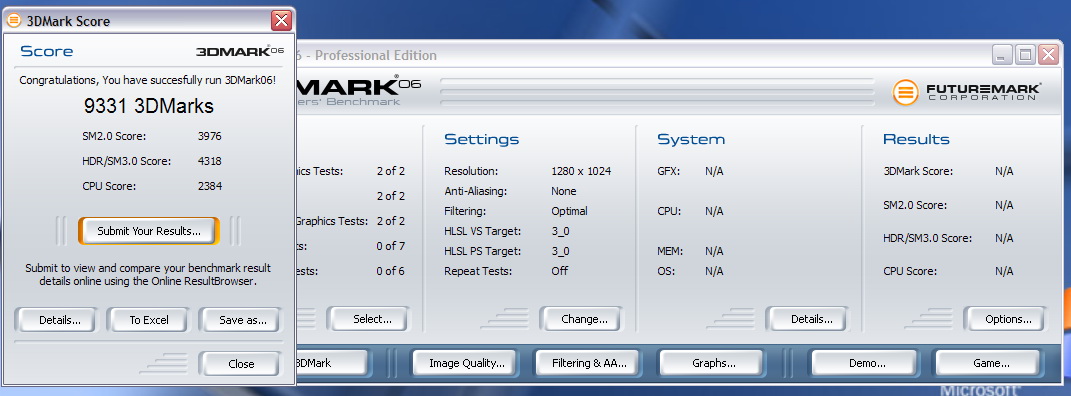Click HLSL PS Target value 3_0
This screenshot has width=1071, height=396.
[560, 251]
